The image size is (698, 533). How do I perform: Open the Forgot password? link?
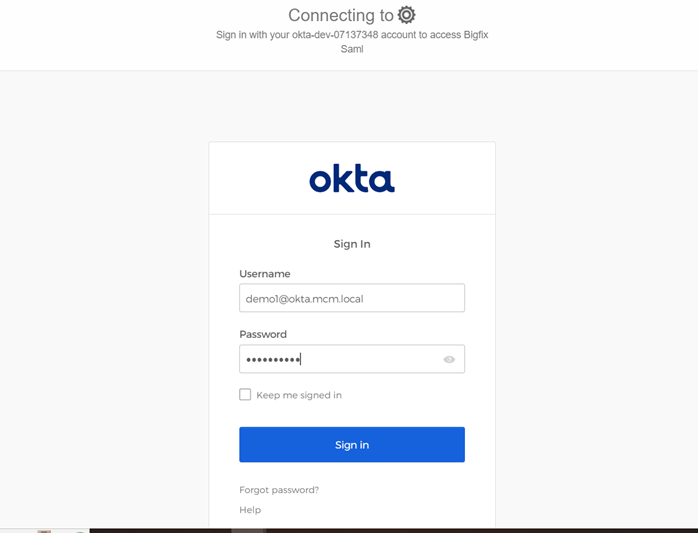(x=279, y=490)
